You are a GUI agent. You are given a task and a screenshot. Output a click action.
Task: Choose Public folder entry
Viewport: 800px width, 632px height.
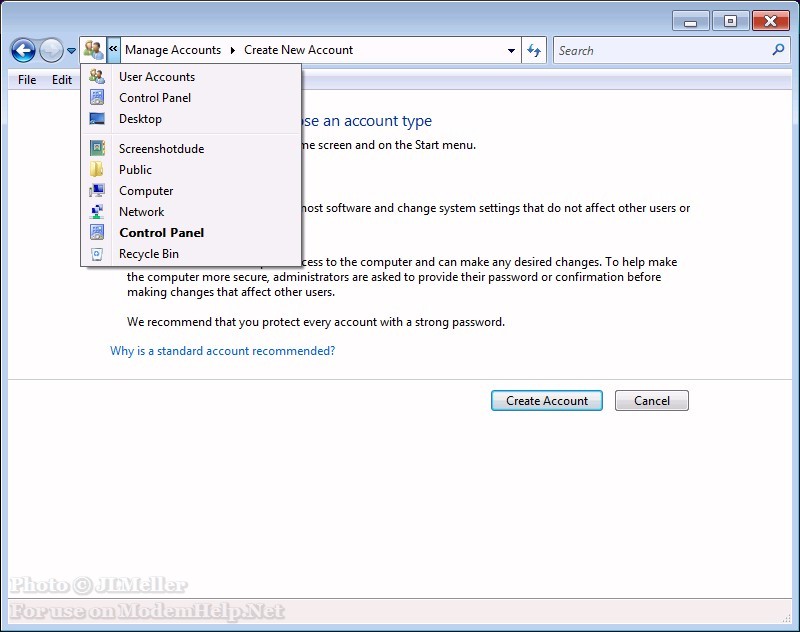pyautogui.click(x=191, y=169)
